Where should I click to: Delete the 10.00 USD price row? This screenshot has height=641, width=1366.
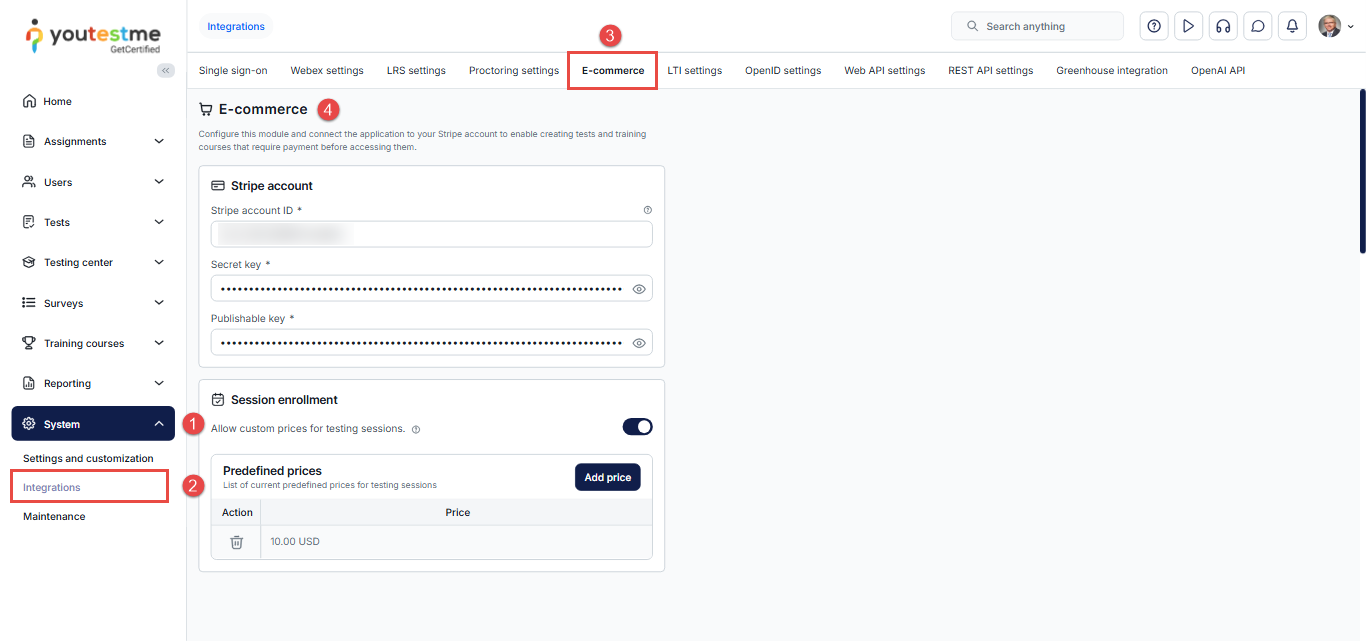(236, 542)
